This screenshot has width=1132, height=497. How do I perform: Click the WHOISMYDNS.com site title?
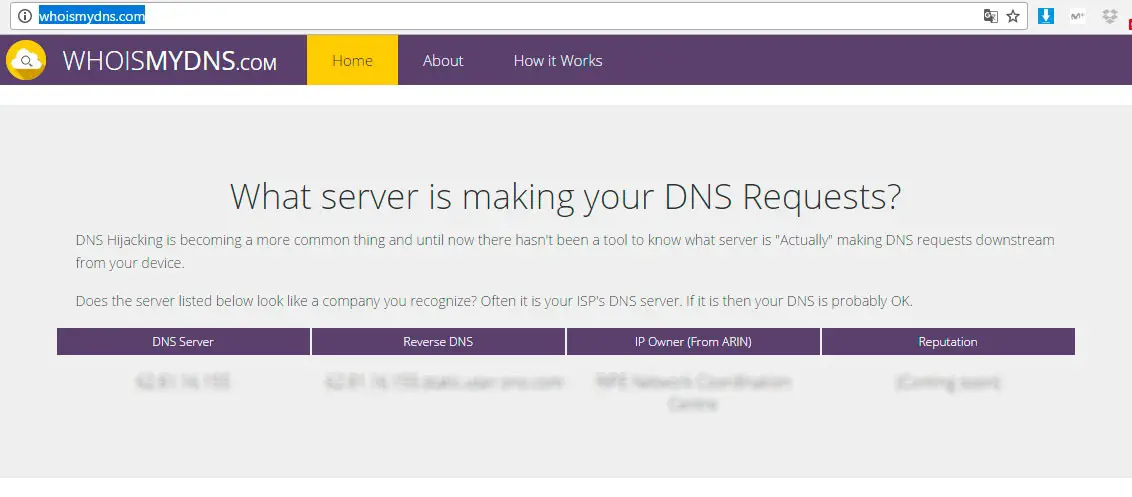(170, 61)
